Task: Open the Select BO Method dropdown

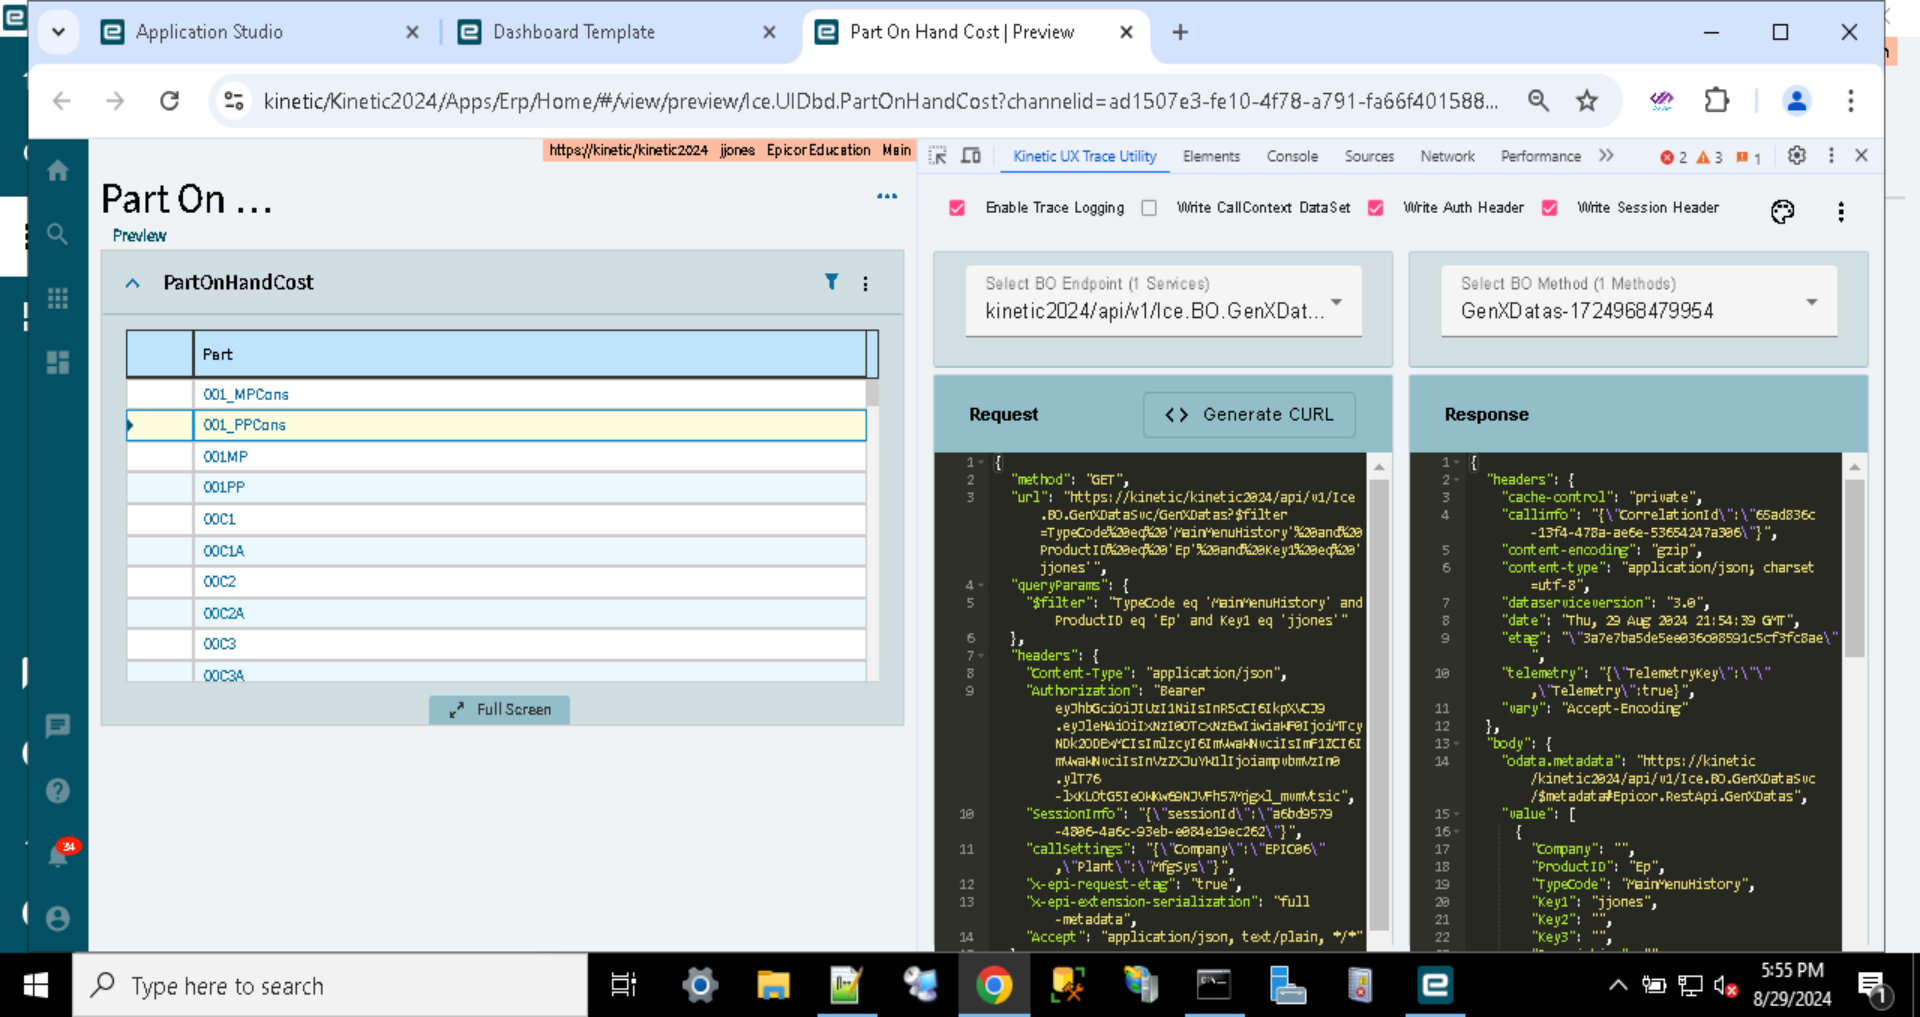Action: 1812,302
